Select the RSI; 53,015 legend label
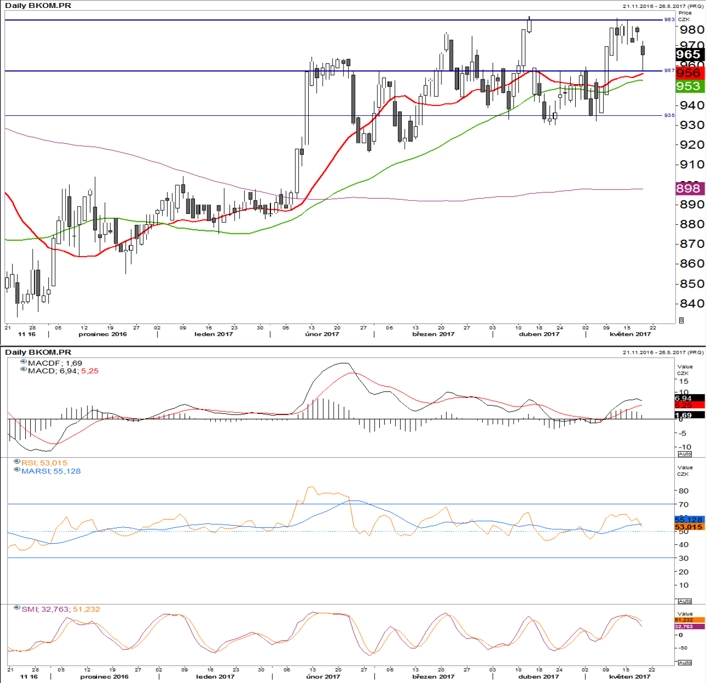The height and width of the screenshot is (683, 706). pos(44,463)
